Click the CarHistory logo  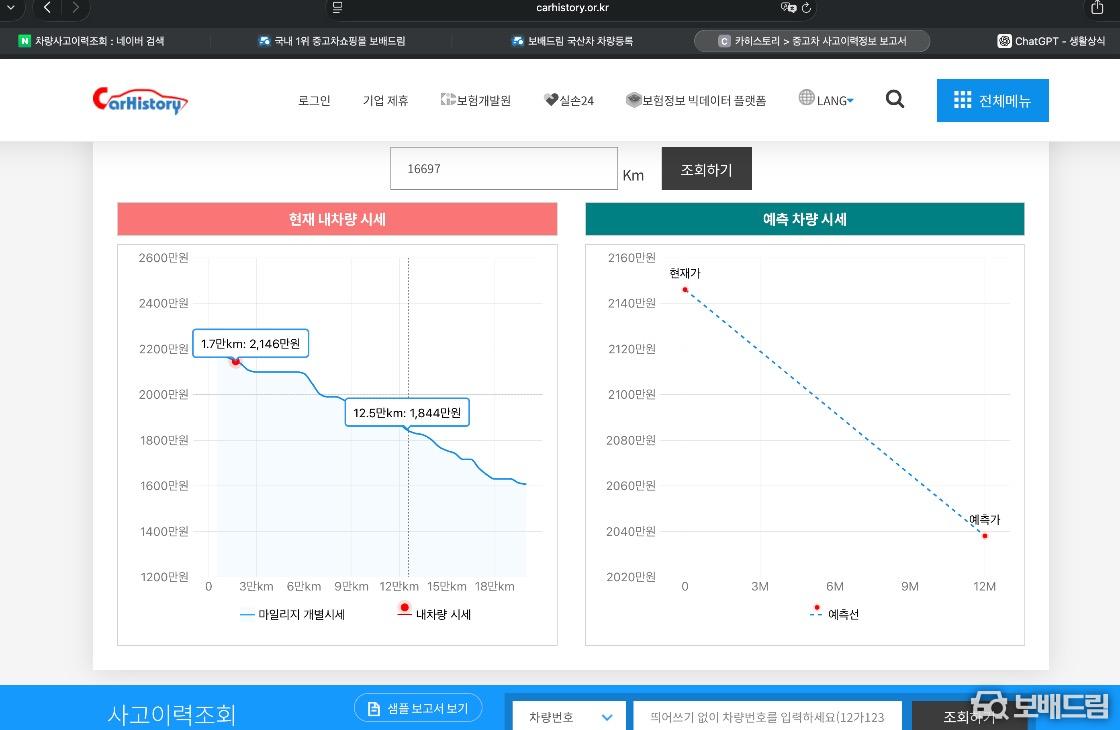coord(140,100)
